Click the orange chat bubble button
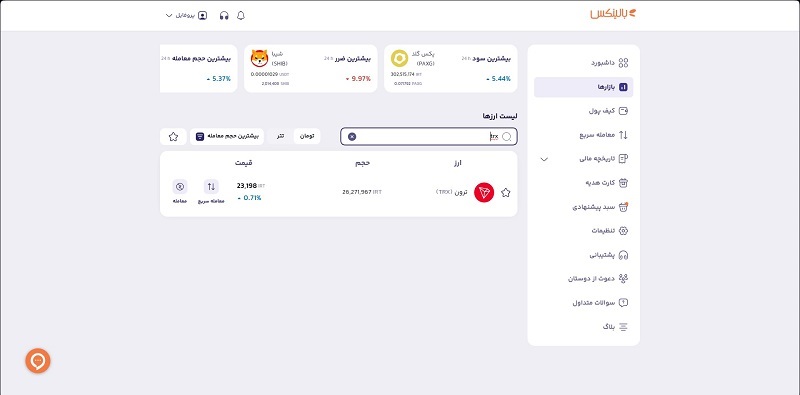This screenshot has width=800, height=395. [38, 361]
